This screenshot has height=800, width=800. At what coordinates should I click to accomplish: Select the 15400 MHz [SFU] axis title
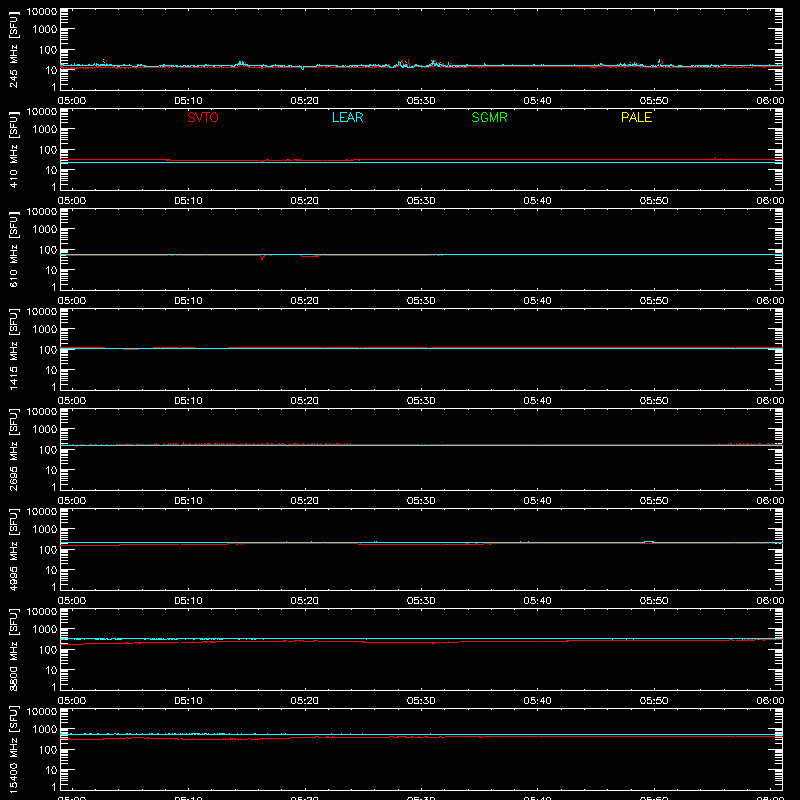point(13,749)
